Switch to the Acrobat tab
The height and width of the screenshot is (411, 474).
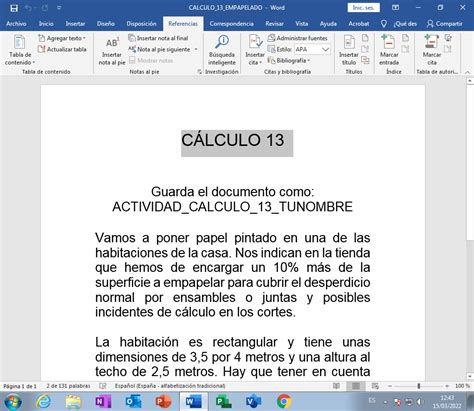(359, 24)
